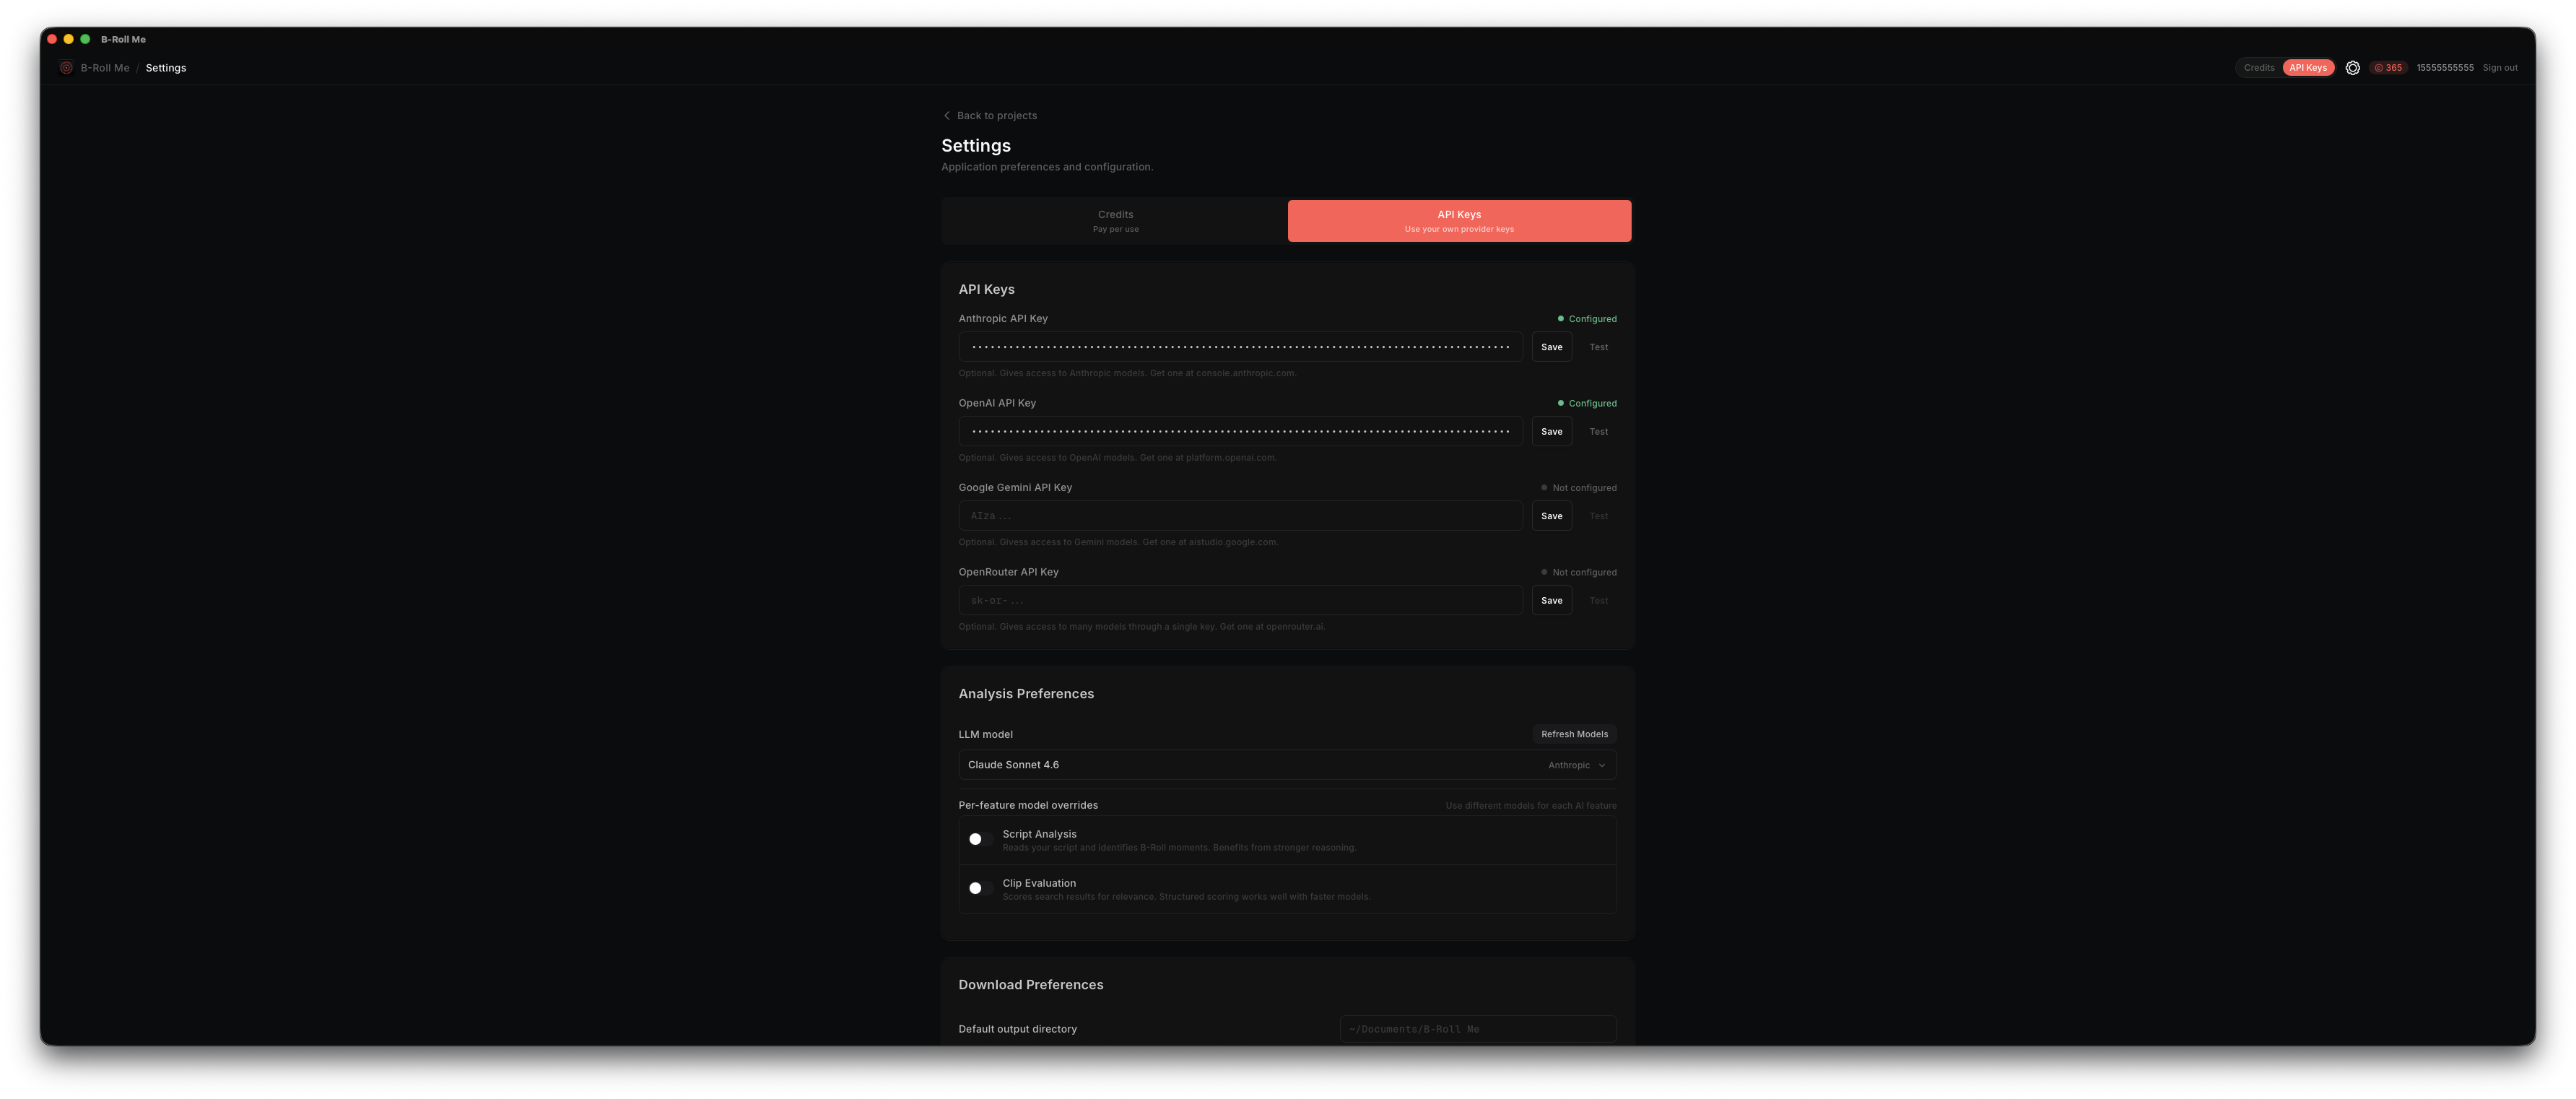Click the Script Analysis label text
This screenshot has width=2576, height=1099.
1039,834
